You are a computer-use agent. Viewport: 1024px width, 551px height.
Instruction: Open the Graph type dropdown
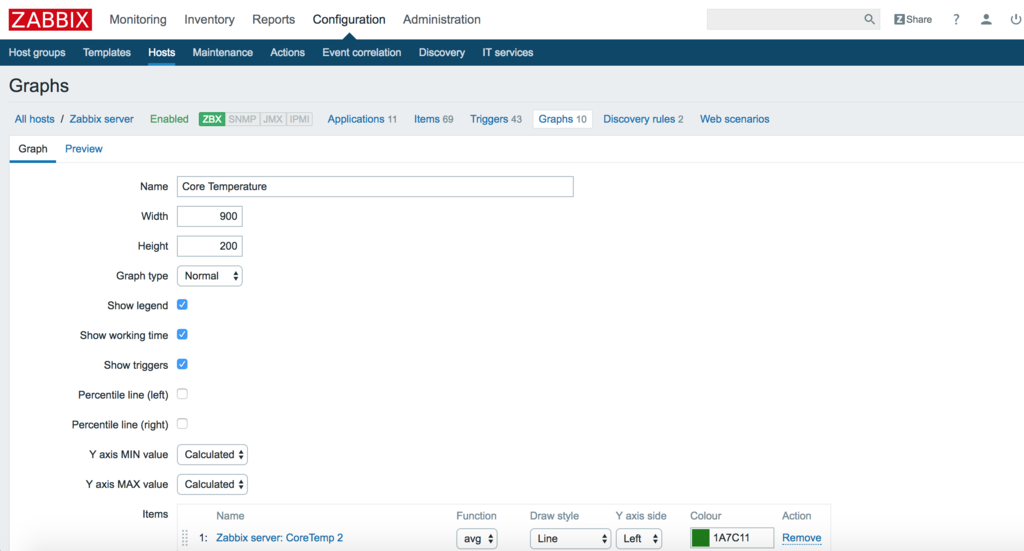tap(210, 276)
